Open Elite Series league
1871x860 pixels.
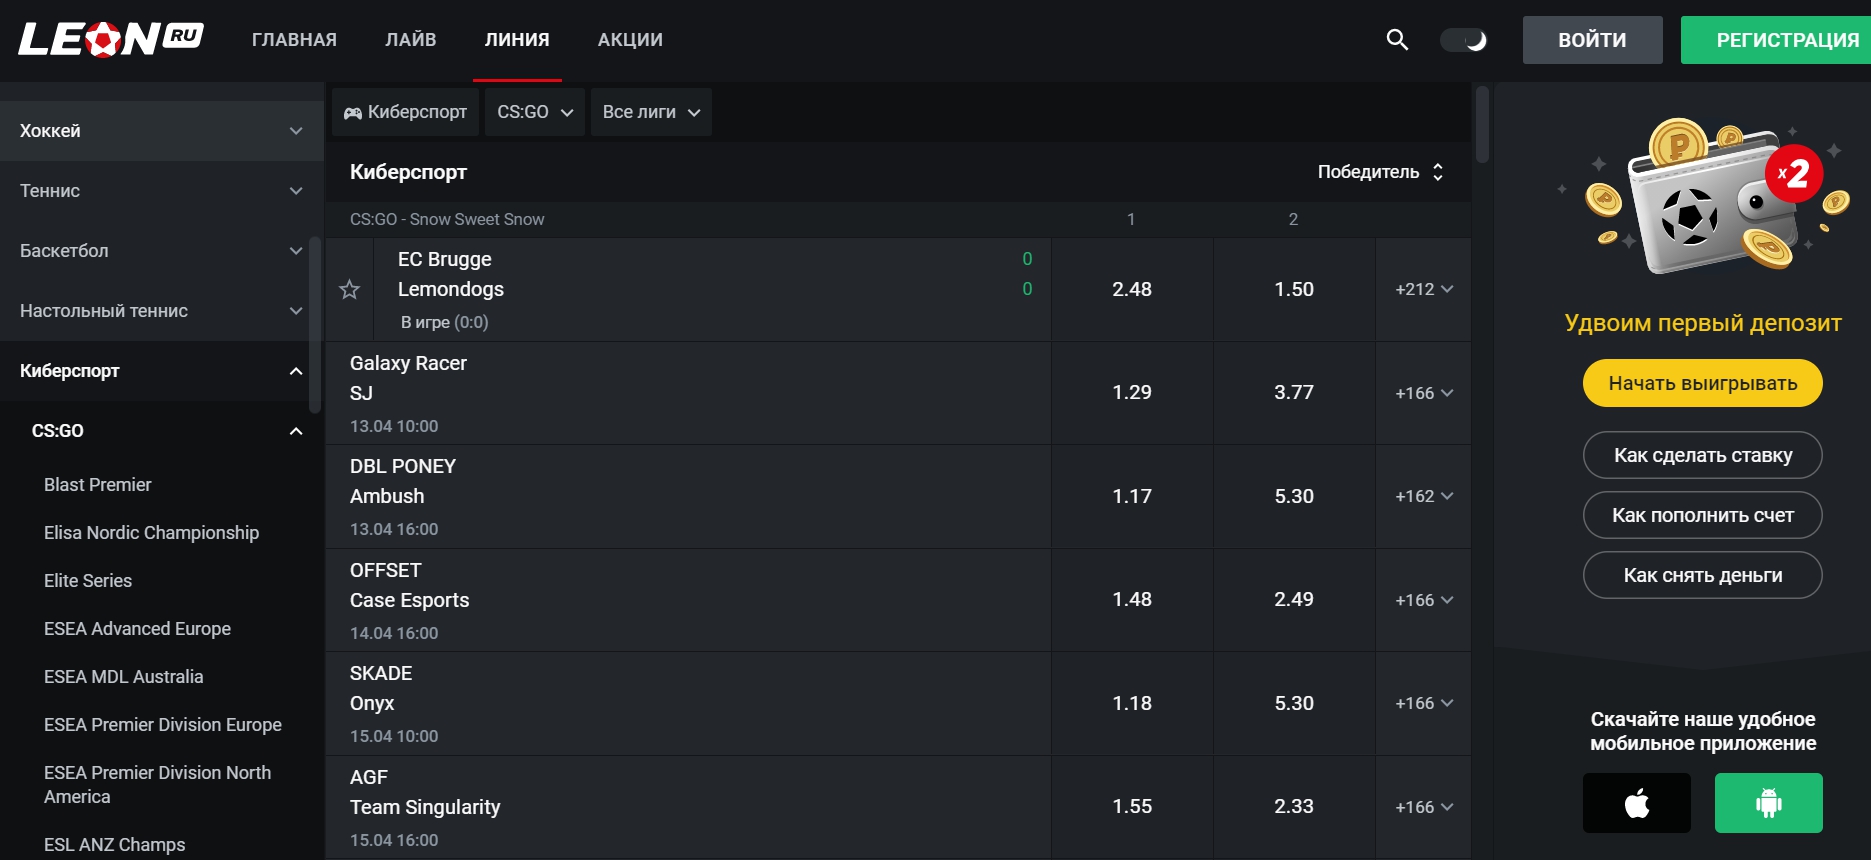pos(88,581)
